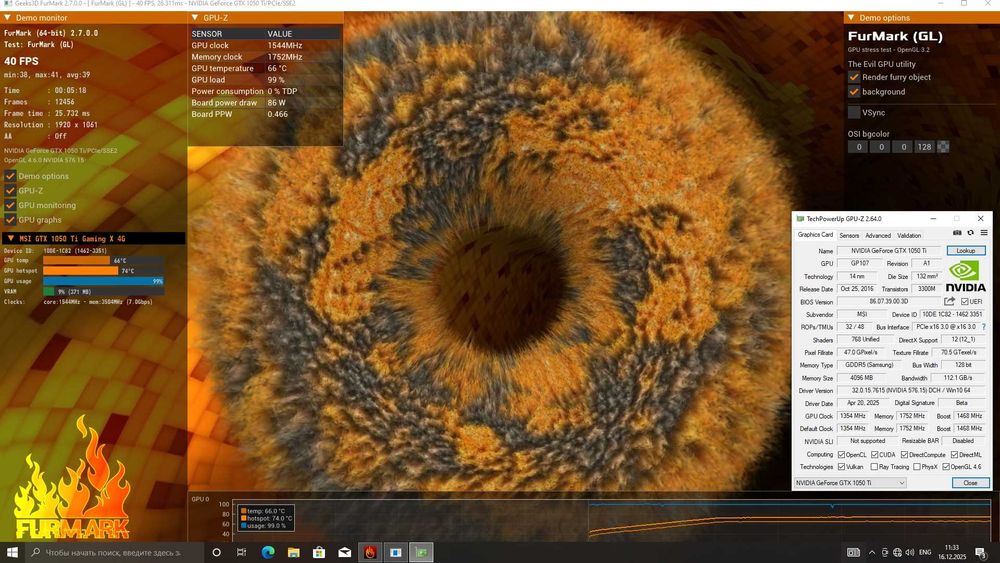Toggle the UEFI checkbox in GPU-Z

click(x=964, y=302)
